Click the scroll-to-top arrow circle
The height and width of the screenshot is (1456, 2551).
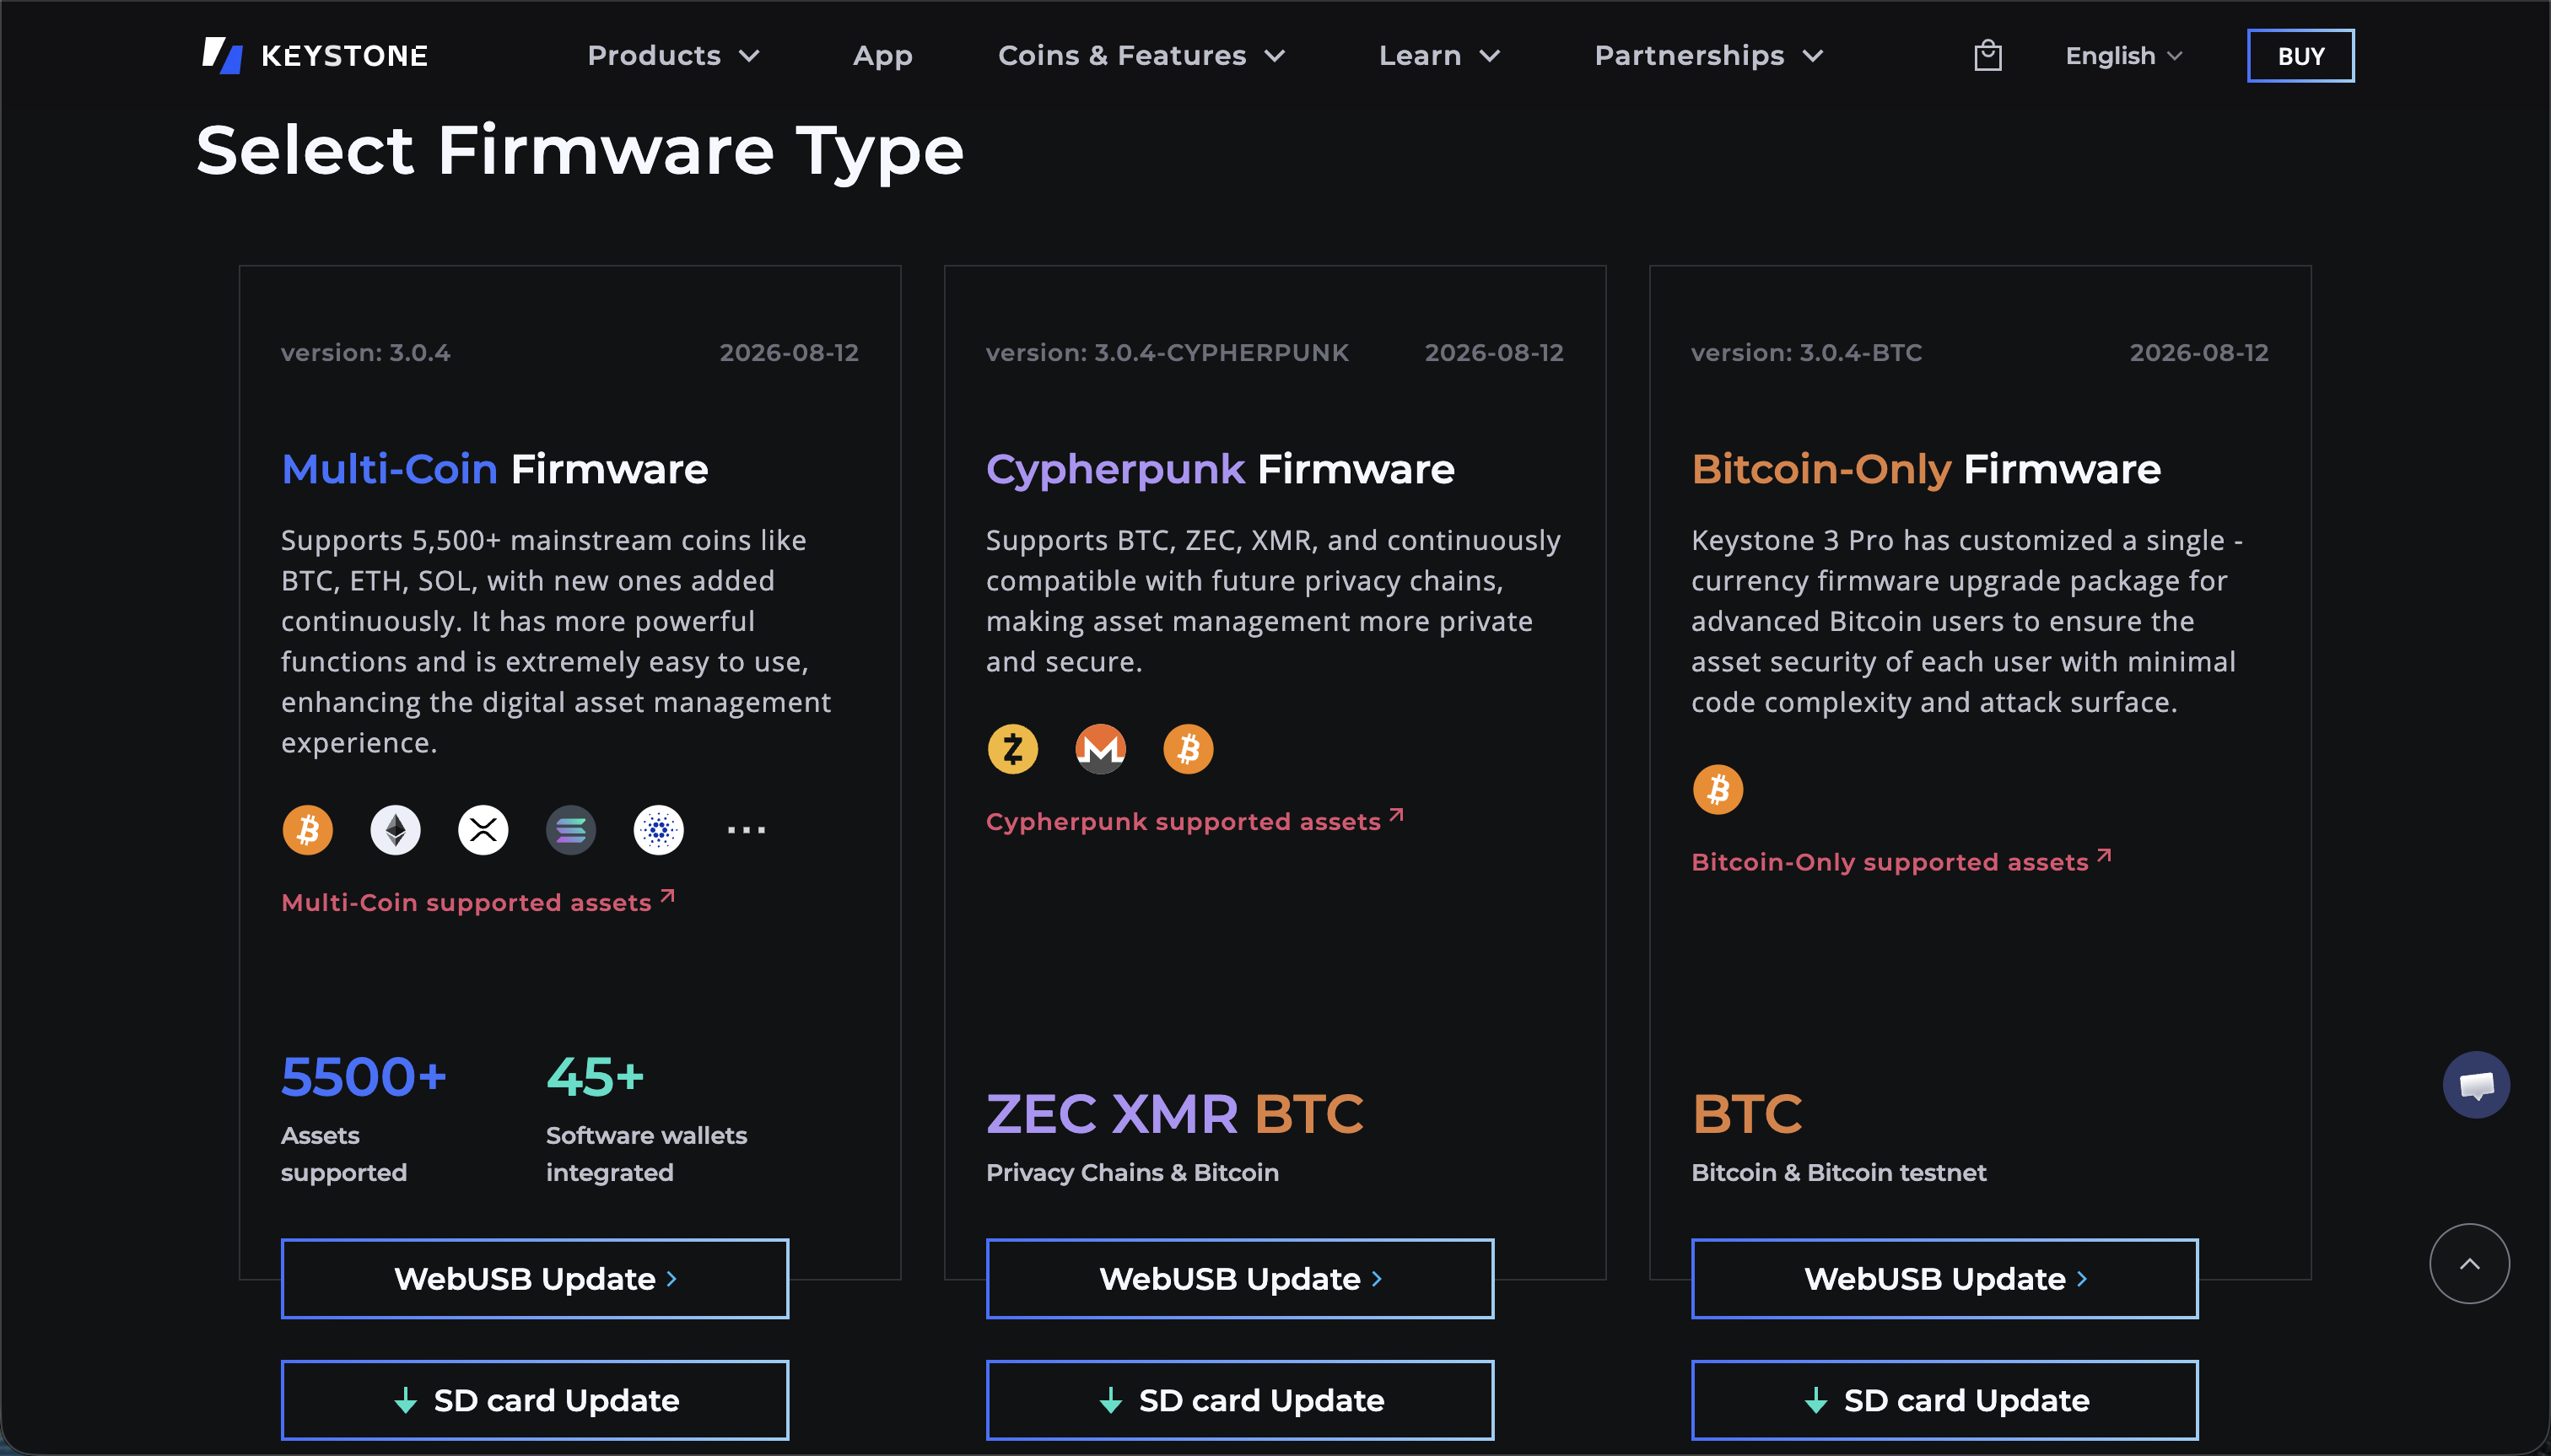click(2469, 1263)
